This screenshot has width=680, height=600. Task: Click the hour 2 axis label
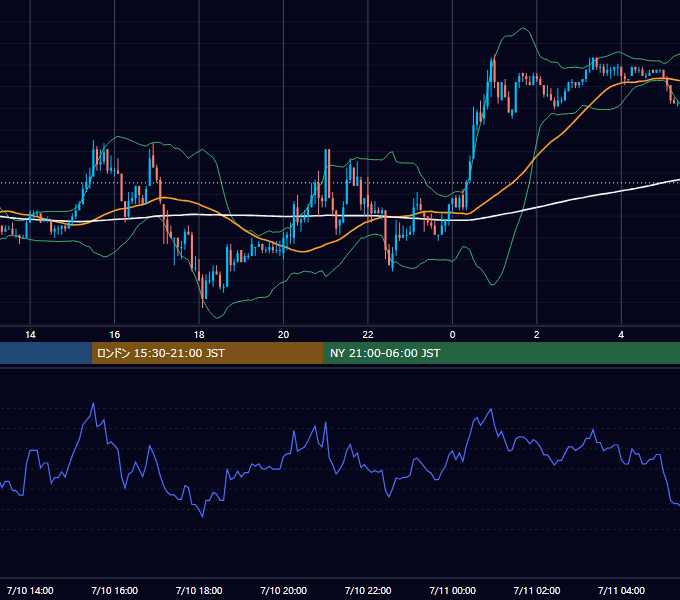tap(537, 335)
